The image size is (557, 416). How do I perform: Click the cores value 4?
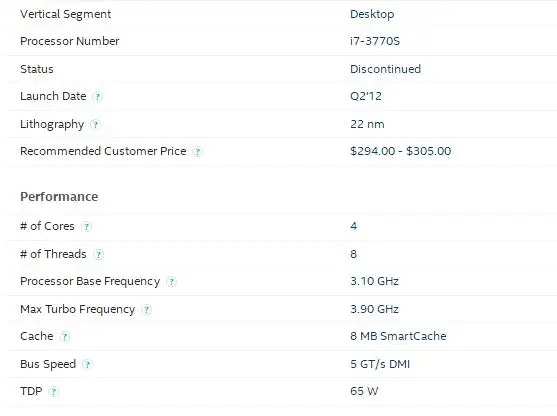click(x=354, y=226)
